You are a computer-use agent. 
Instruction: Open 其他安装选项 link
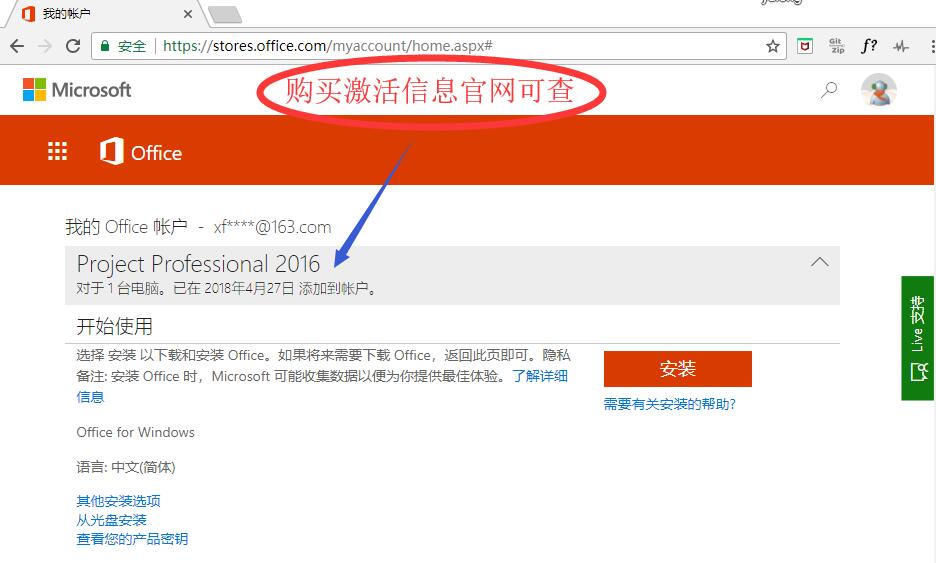pos(118,500)
